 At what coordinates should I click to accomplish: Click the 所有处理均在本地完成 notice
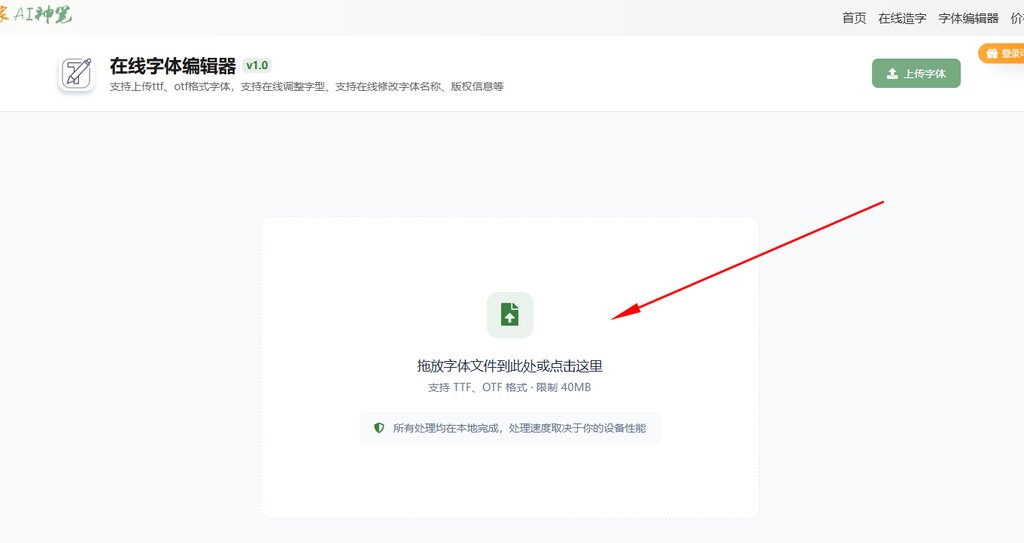[x=509, y=428]
